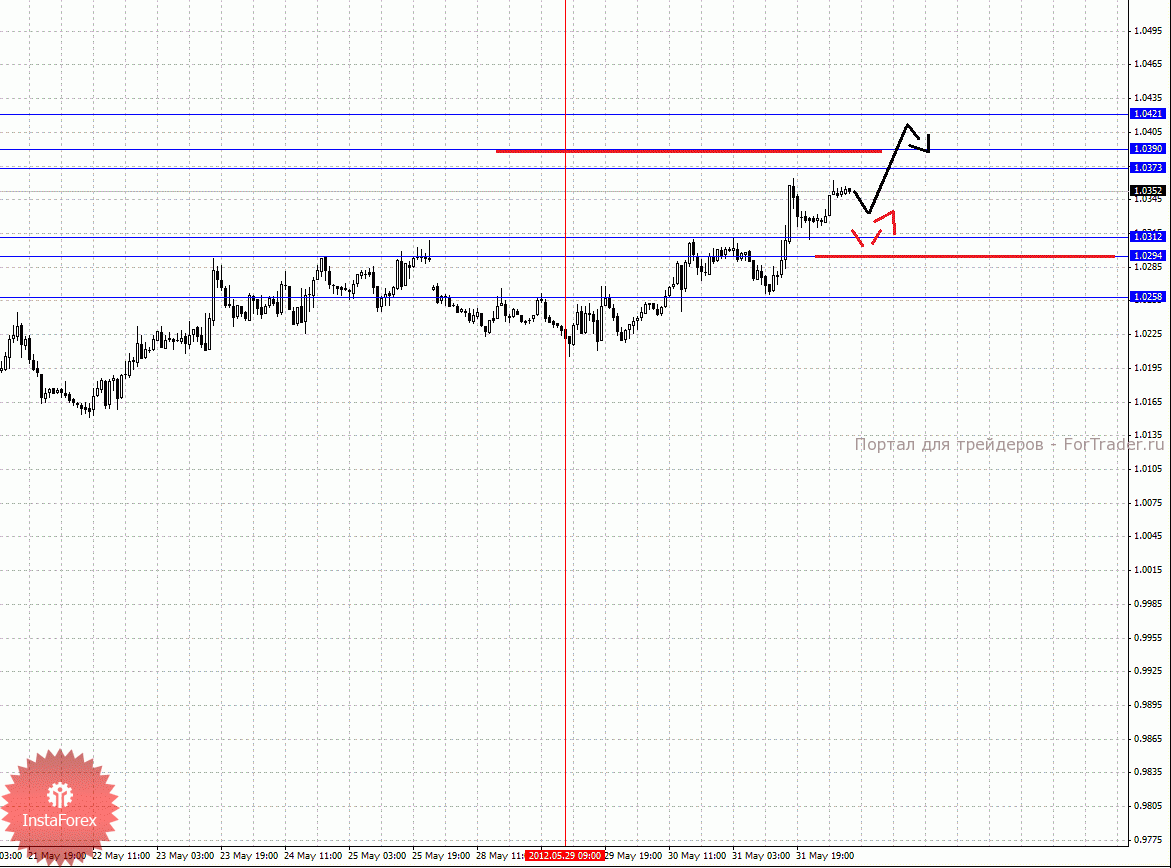Viewport: 1171px width, 868px height.
Task: Click the 0.9895 price axis value
Action: [x=1148, y=704]
